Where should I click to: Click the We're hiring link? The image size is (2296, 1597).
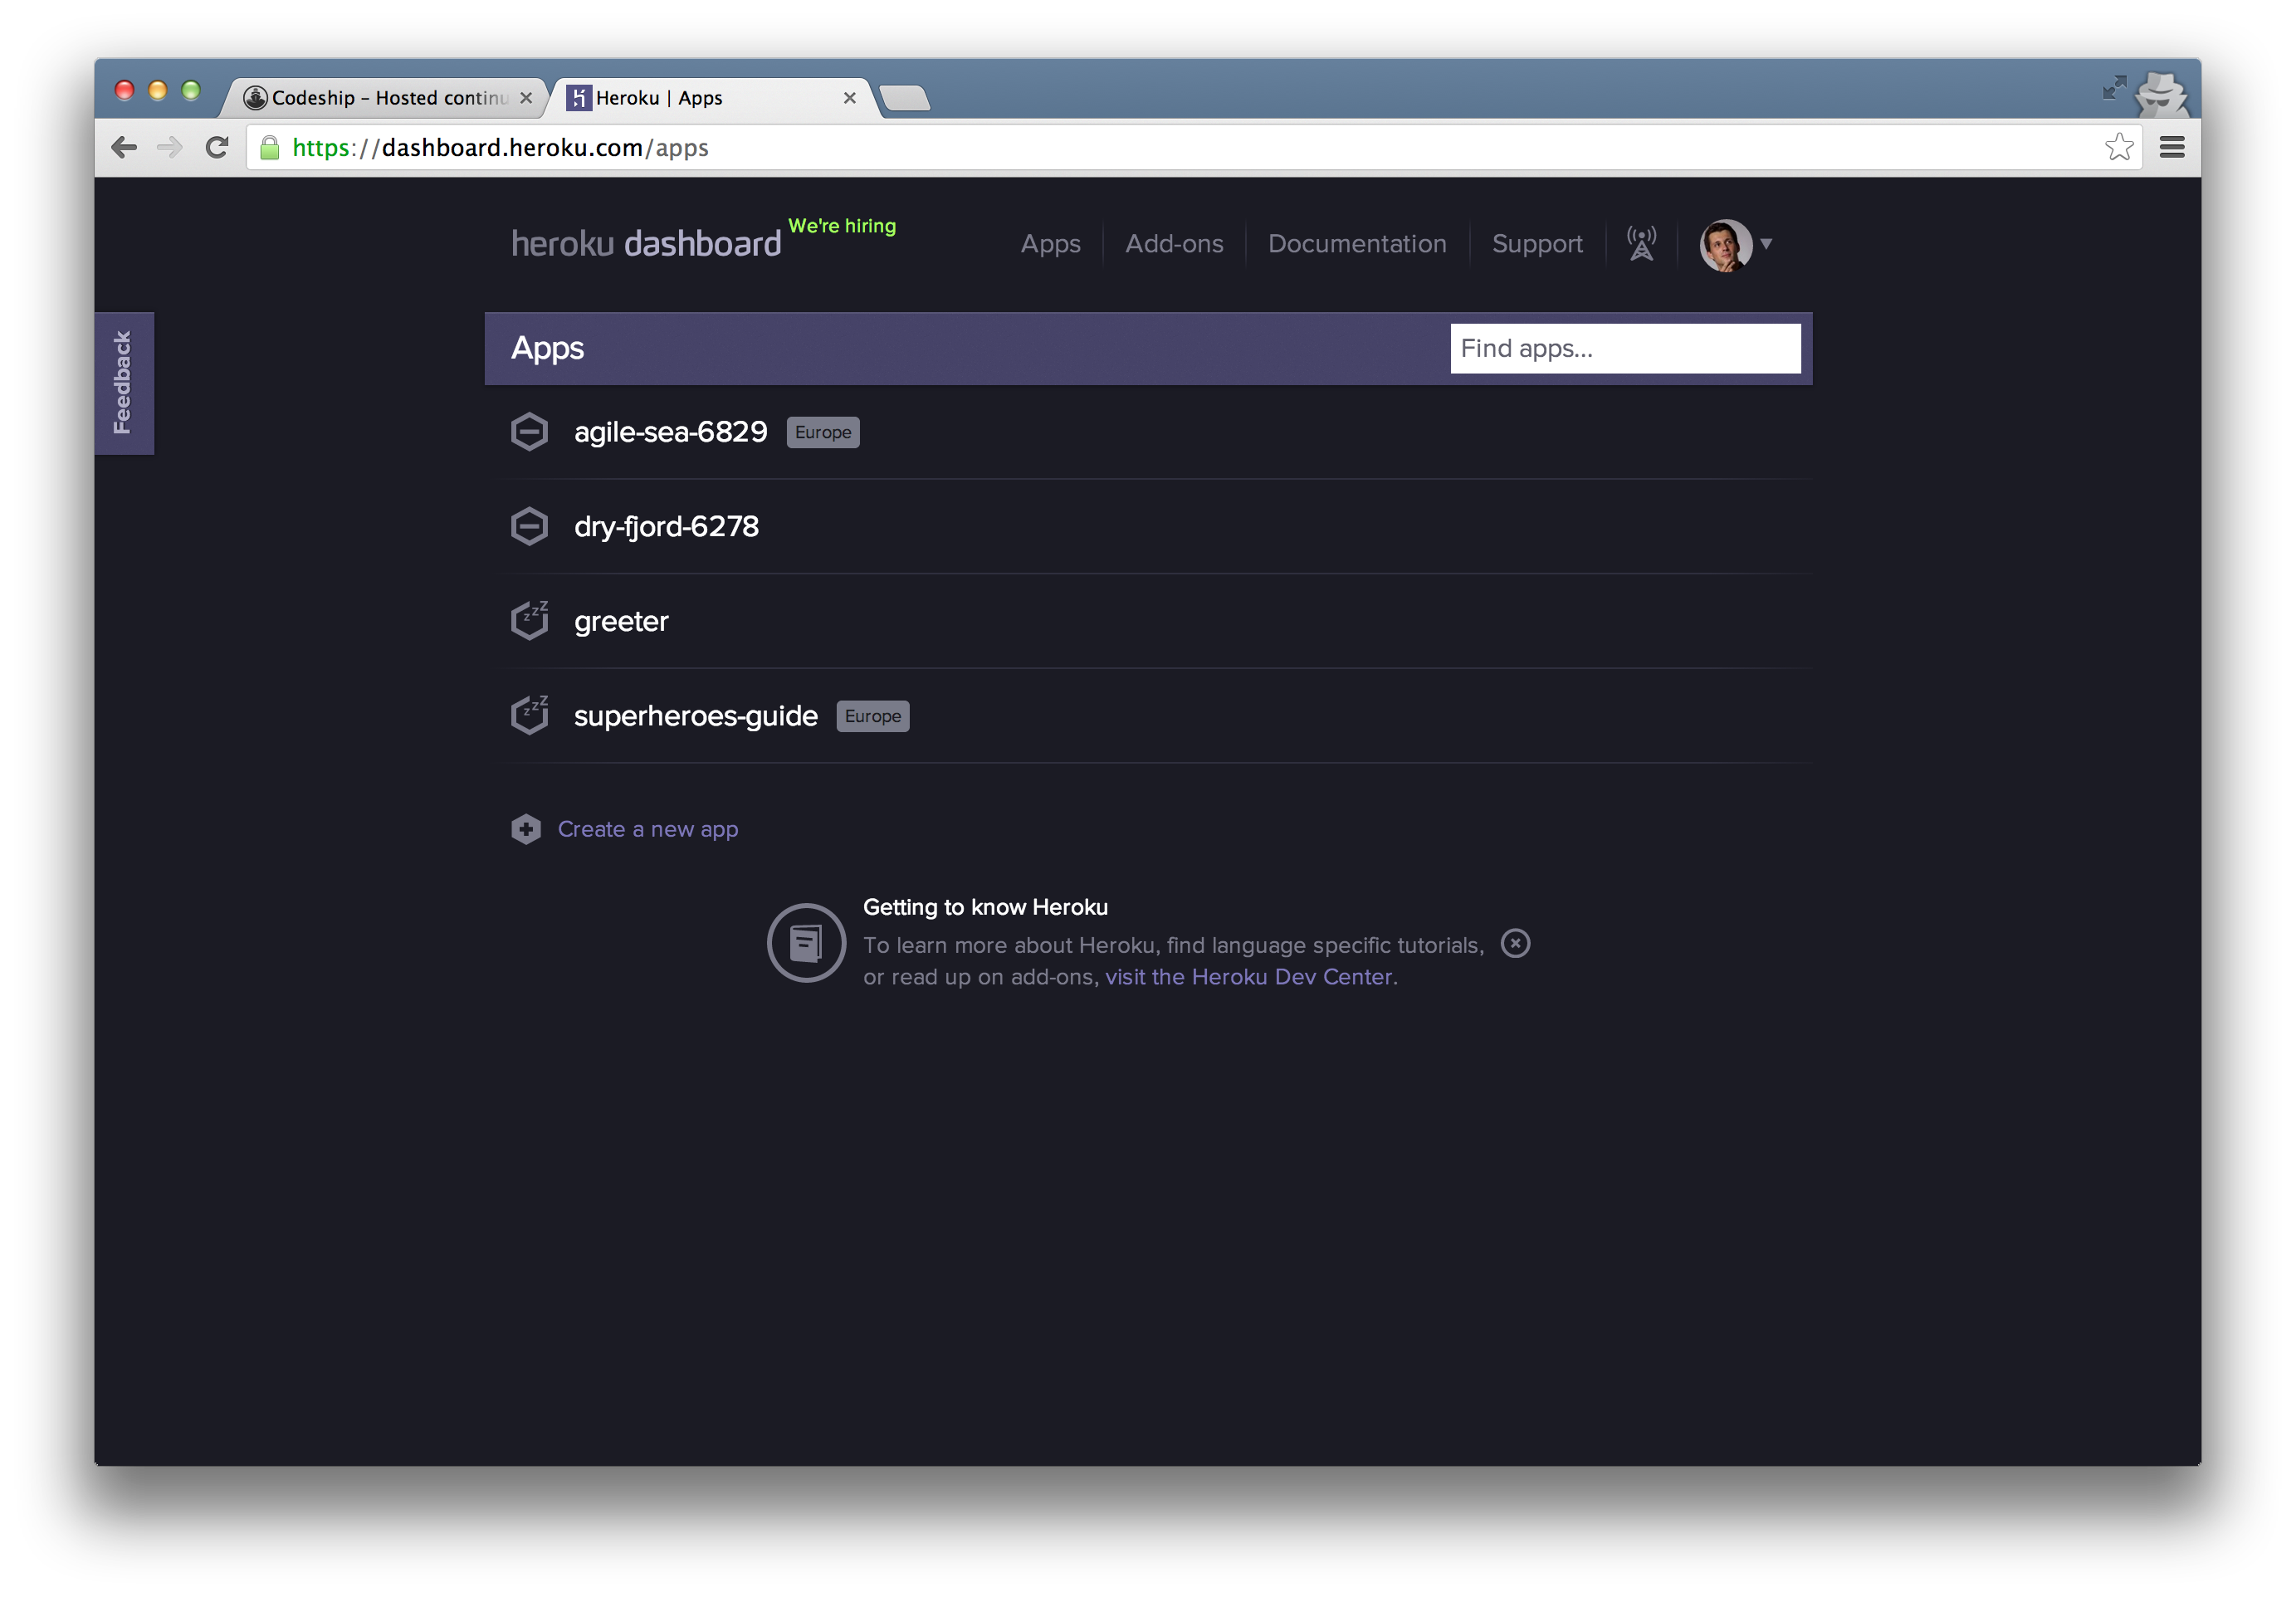[x=842, y=226]
